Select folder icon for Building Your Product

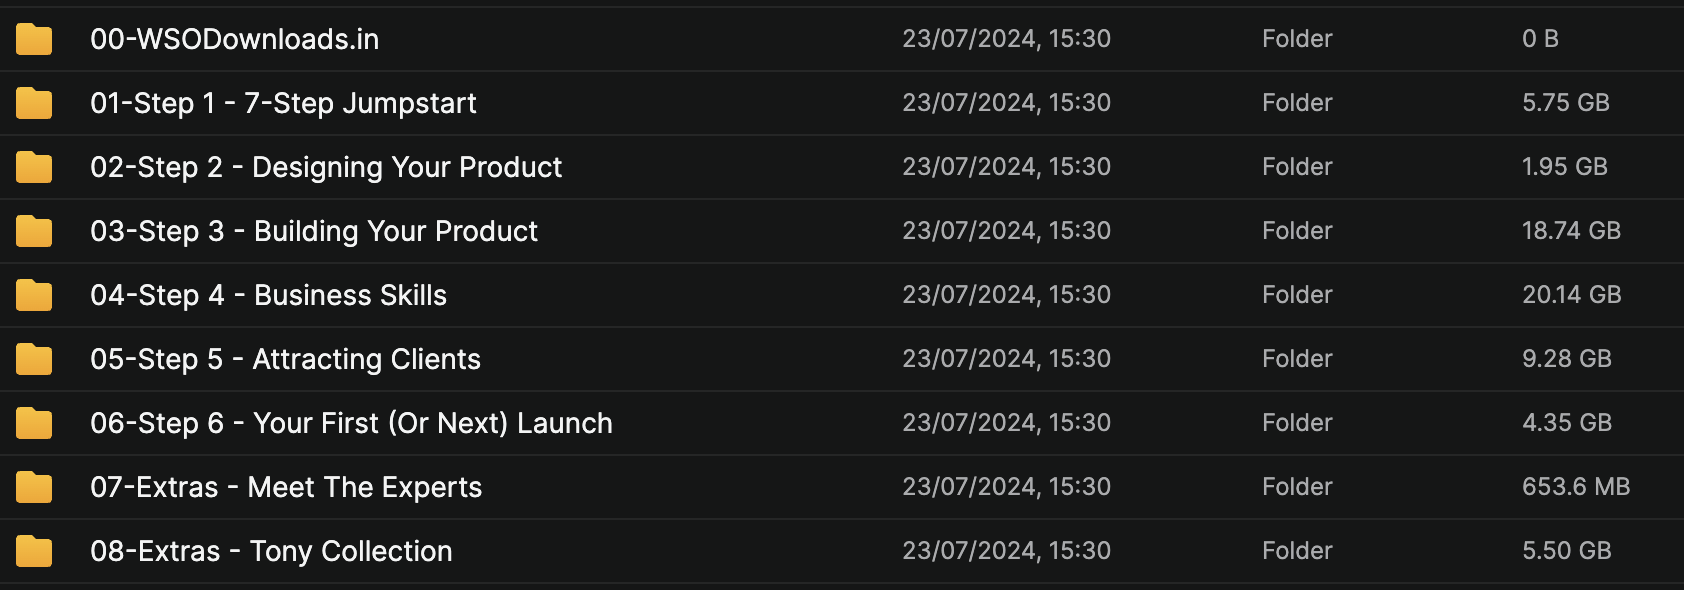click(34, 231)
